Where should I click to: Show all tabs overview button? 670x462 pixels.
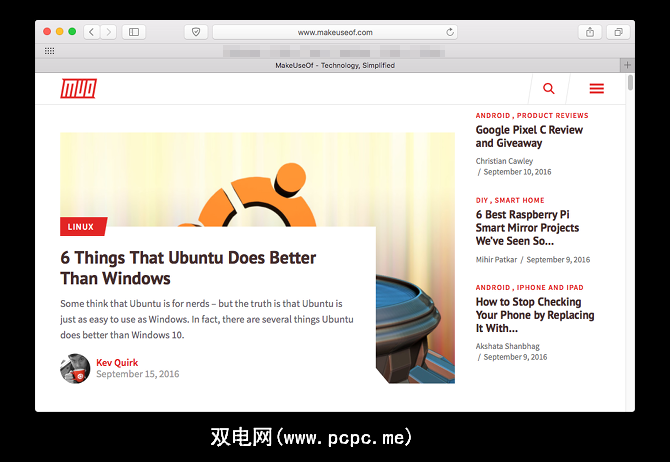(x=618, y=32)
